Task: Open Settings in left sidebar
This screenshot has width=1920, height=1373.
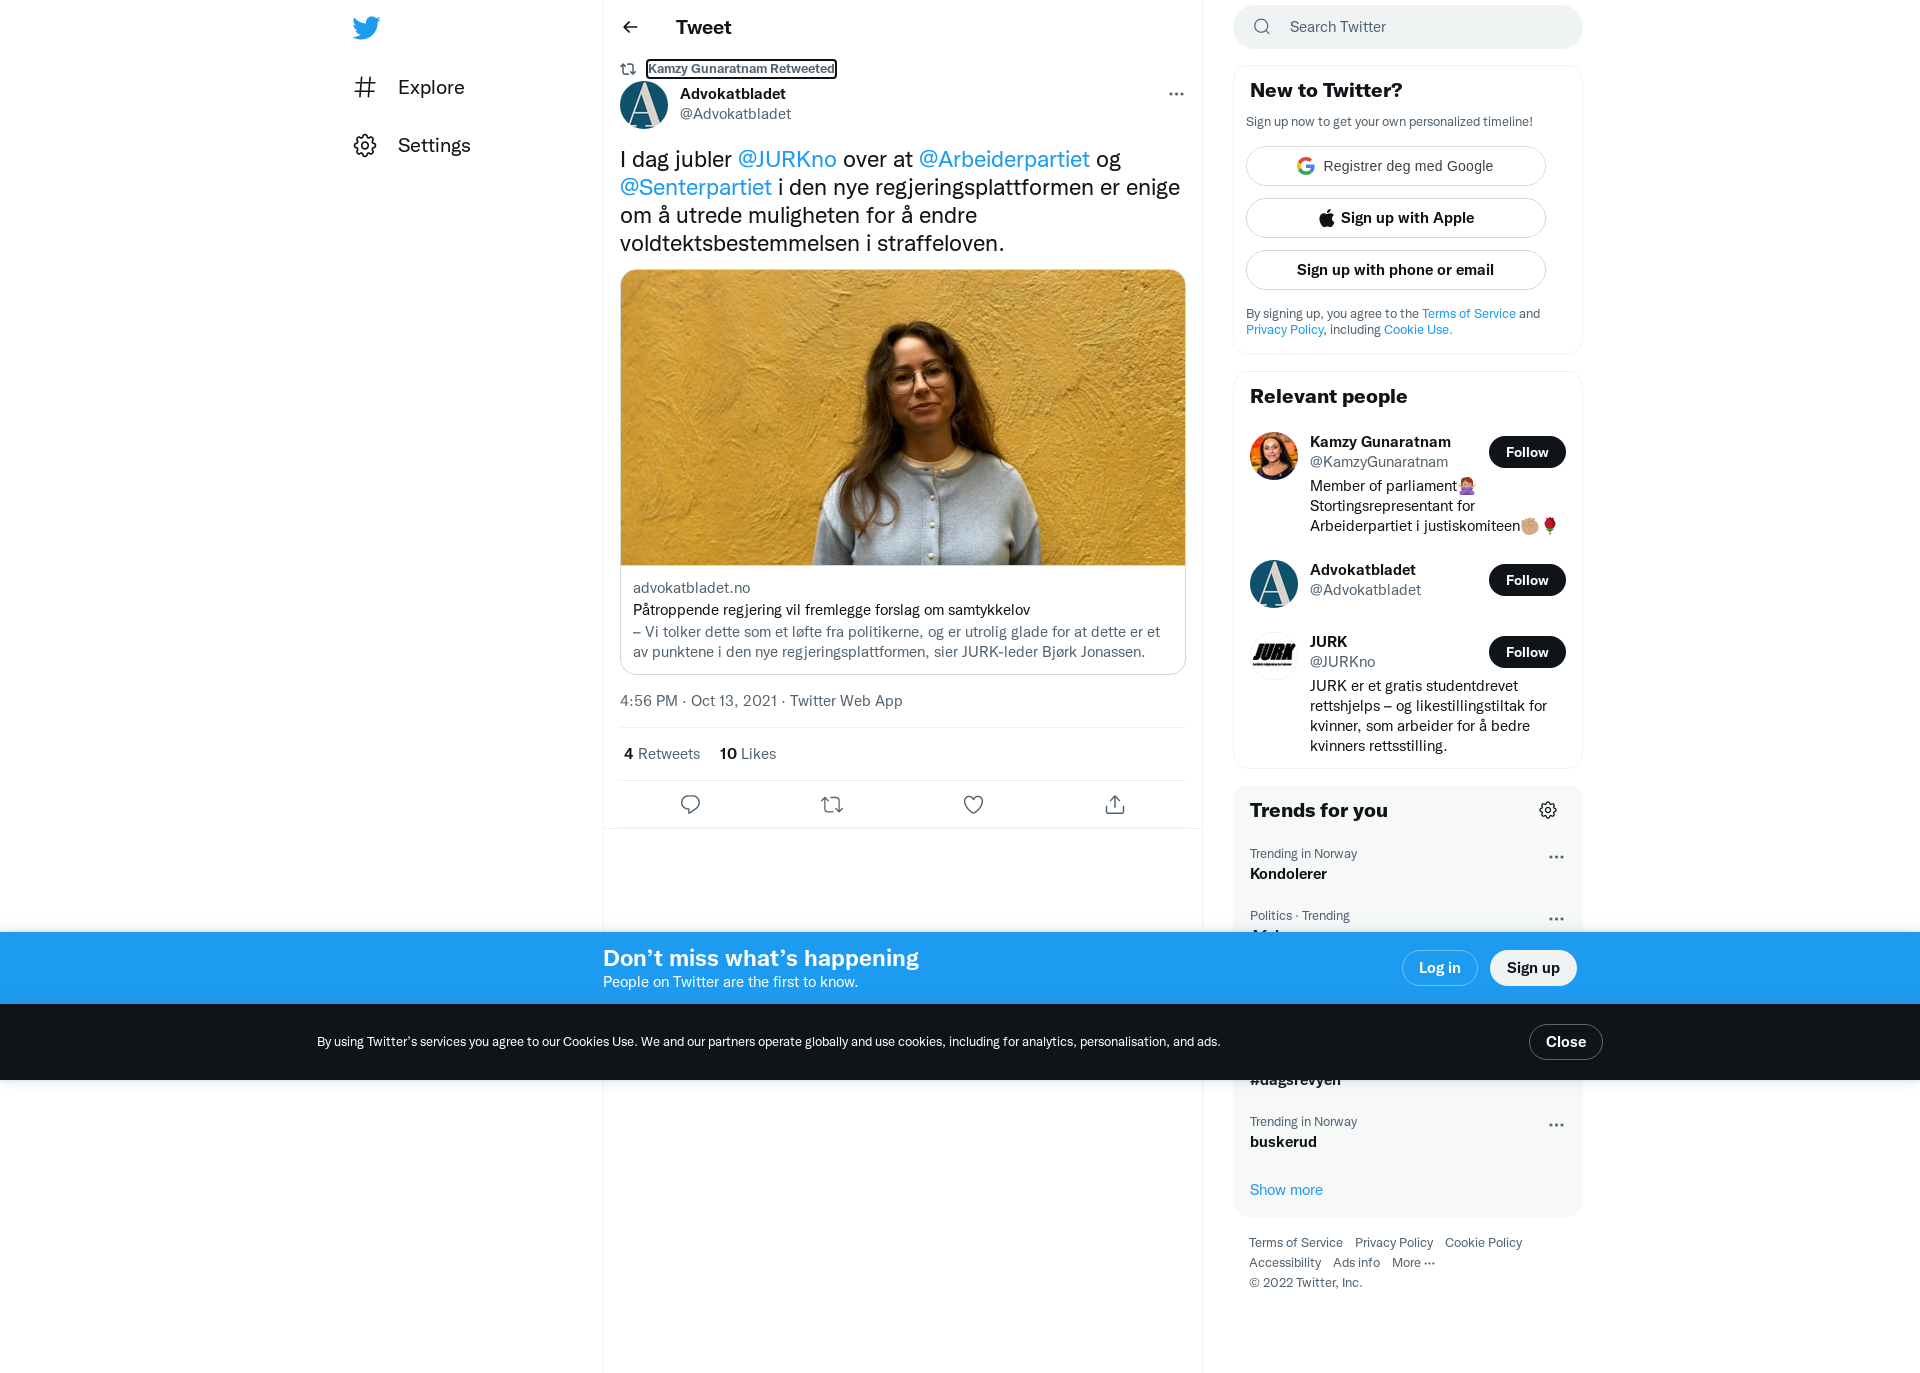Action: click(x=412, y=145)
